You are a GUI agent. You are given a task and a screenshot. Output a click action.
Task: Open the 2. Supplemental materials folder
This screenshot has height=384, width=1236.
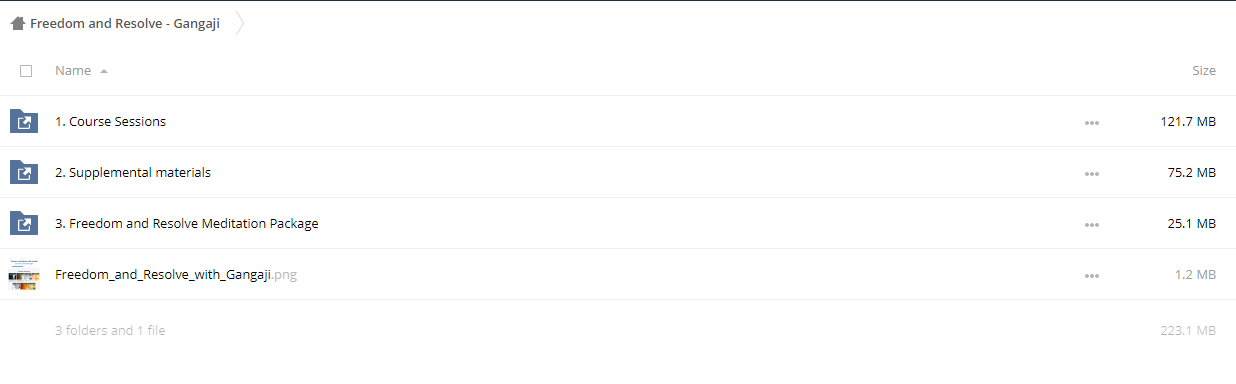[133, 173]
